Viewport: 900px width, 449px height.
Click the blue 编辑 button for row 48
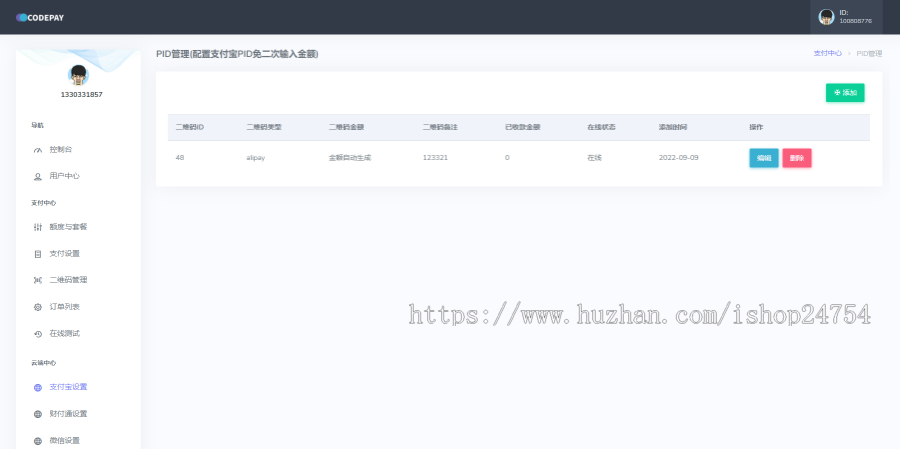(764, 158)
